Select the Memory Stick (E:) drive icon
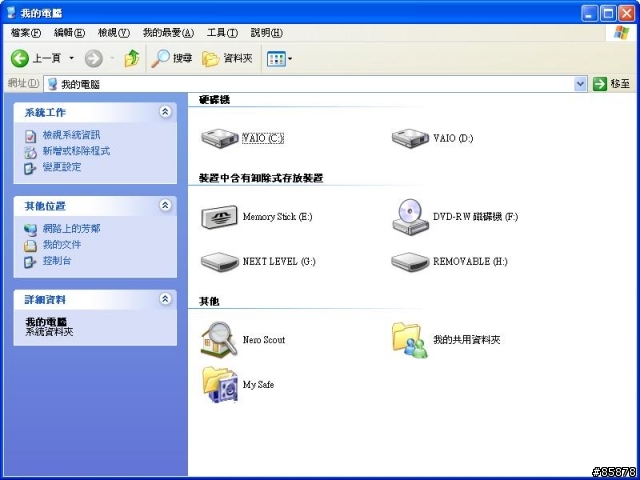 [220, 217]
